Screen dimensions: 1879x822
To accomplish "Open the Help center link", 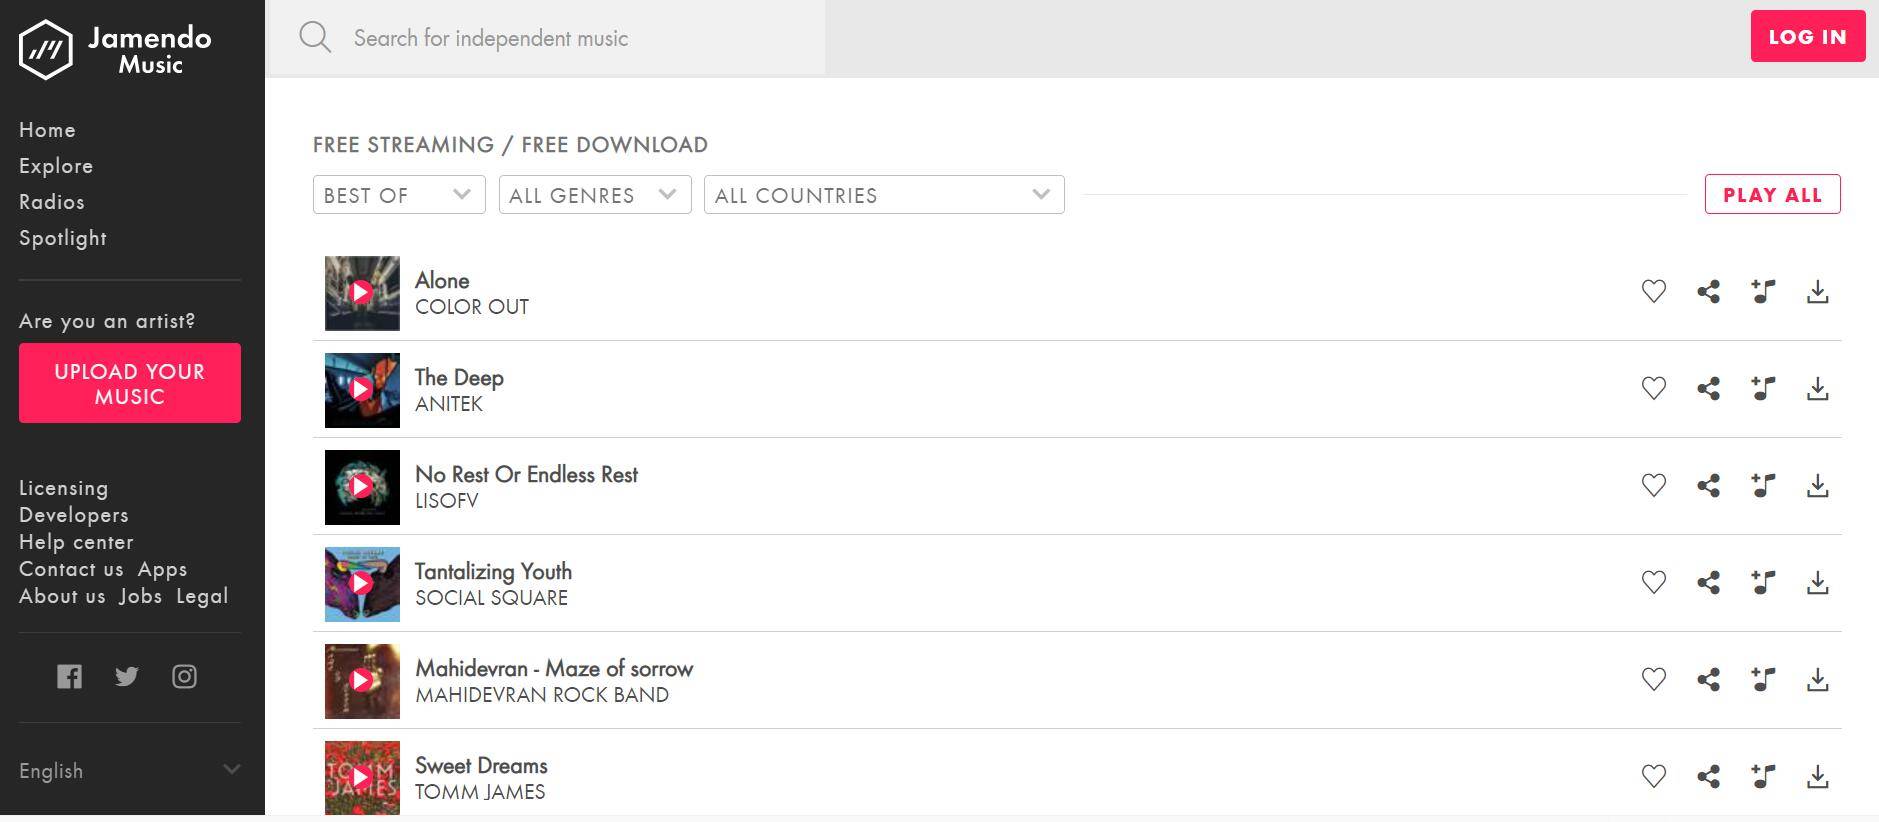I will pos(76,542).
